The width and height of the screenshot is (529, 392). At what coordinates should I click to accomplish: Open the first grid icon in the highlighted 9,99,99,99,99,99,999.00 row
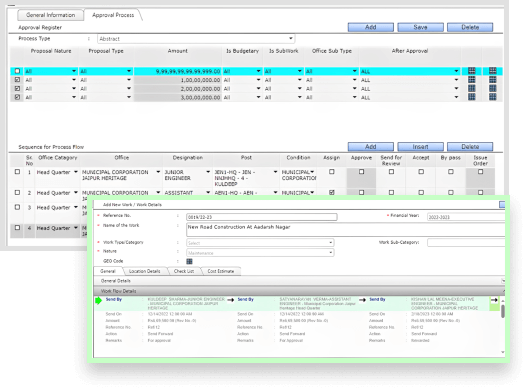click(472, 71)
